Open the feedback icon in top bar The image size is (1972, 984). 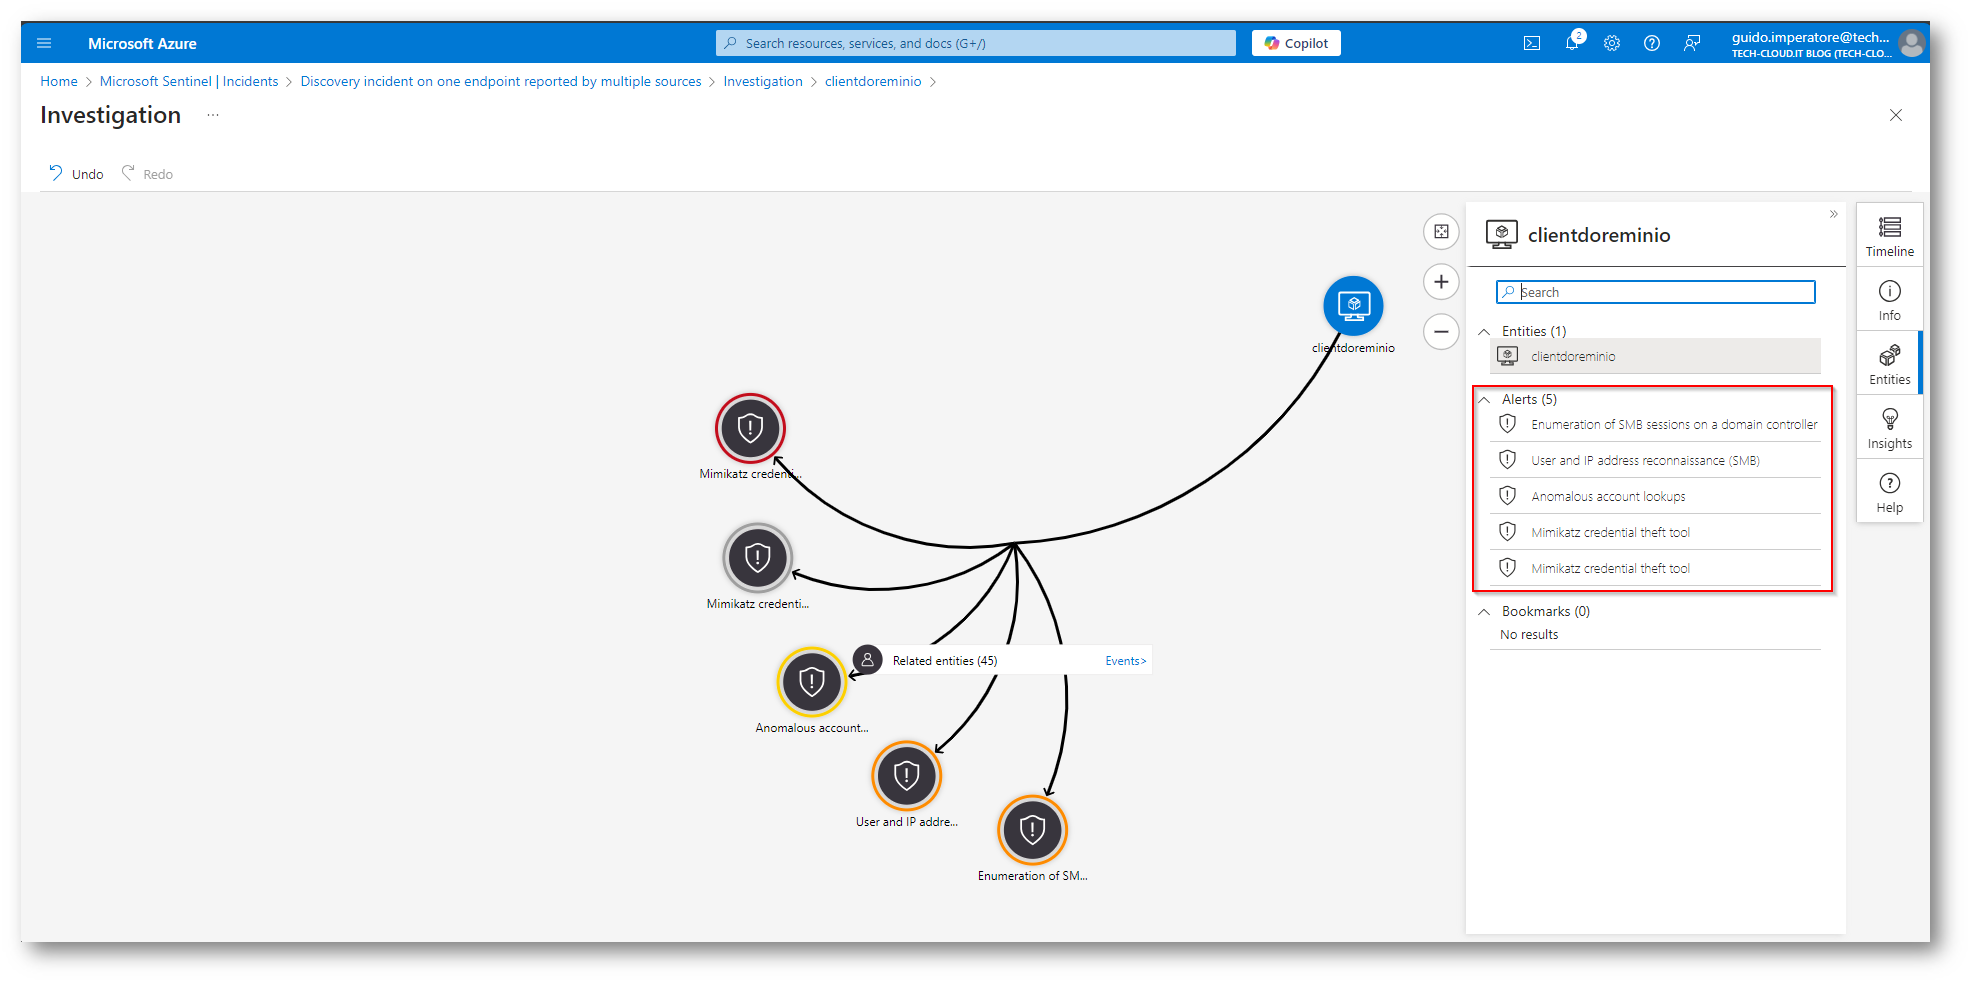(1692, 43)
